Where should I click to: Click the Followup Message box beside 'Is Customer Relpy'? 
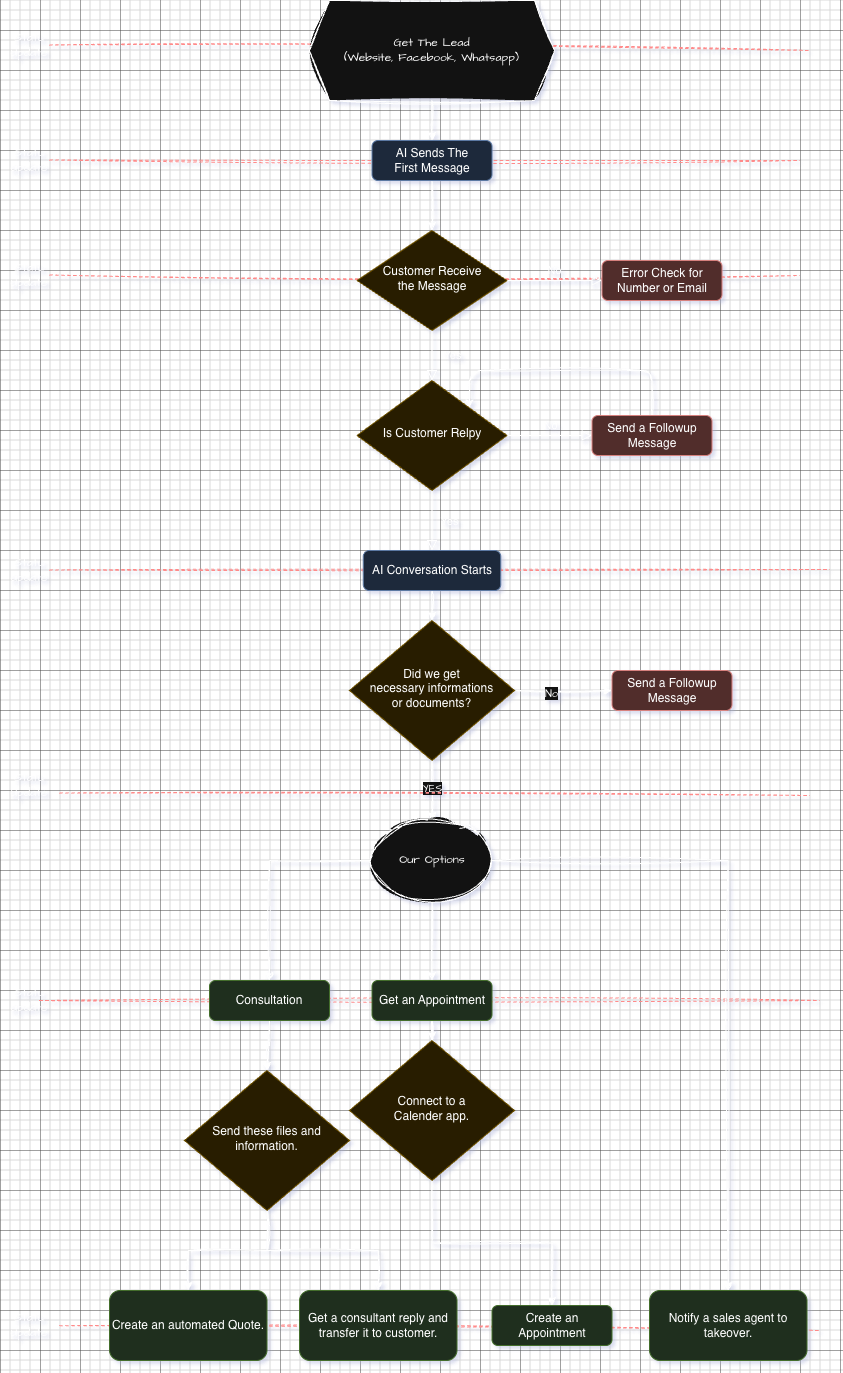(x=652, y=436)
